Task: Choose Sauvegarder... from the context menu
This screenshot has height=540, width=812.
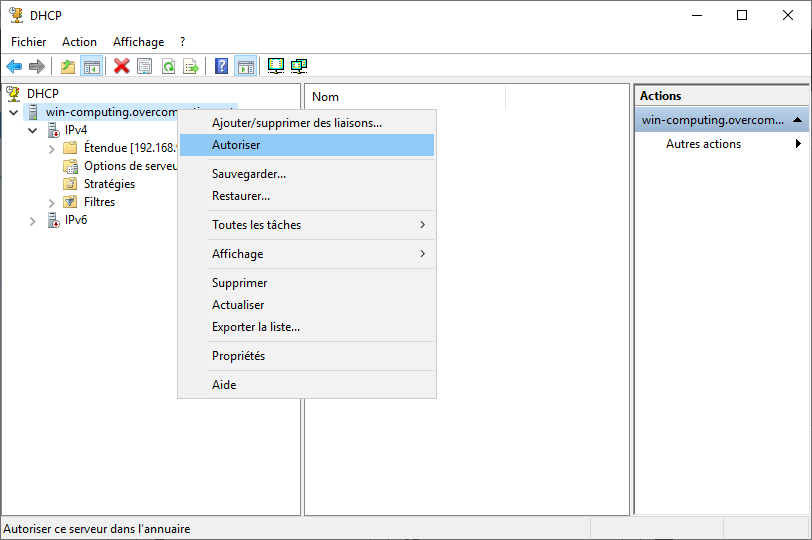Action: (x=249, y=174)
